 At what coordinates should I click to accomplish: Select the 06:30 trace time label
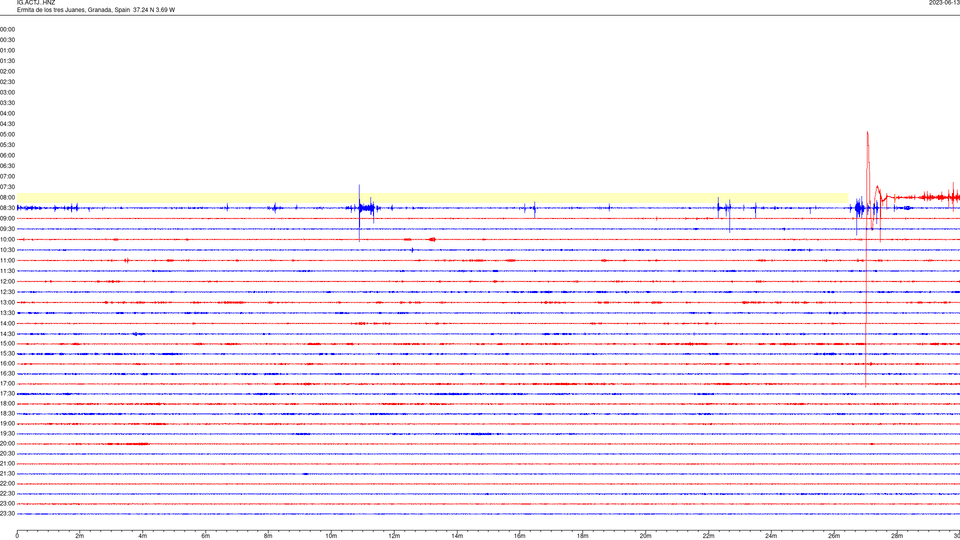coord(7,165)
